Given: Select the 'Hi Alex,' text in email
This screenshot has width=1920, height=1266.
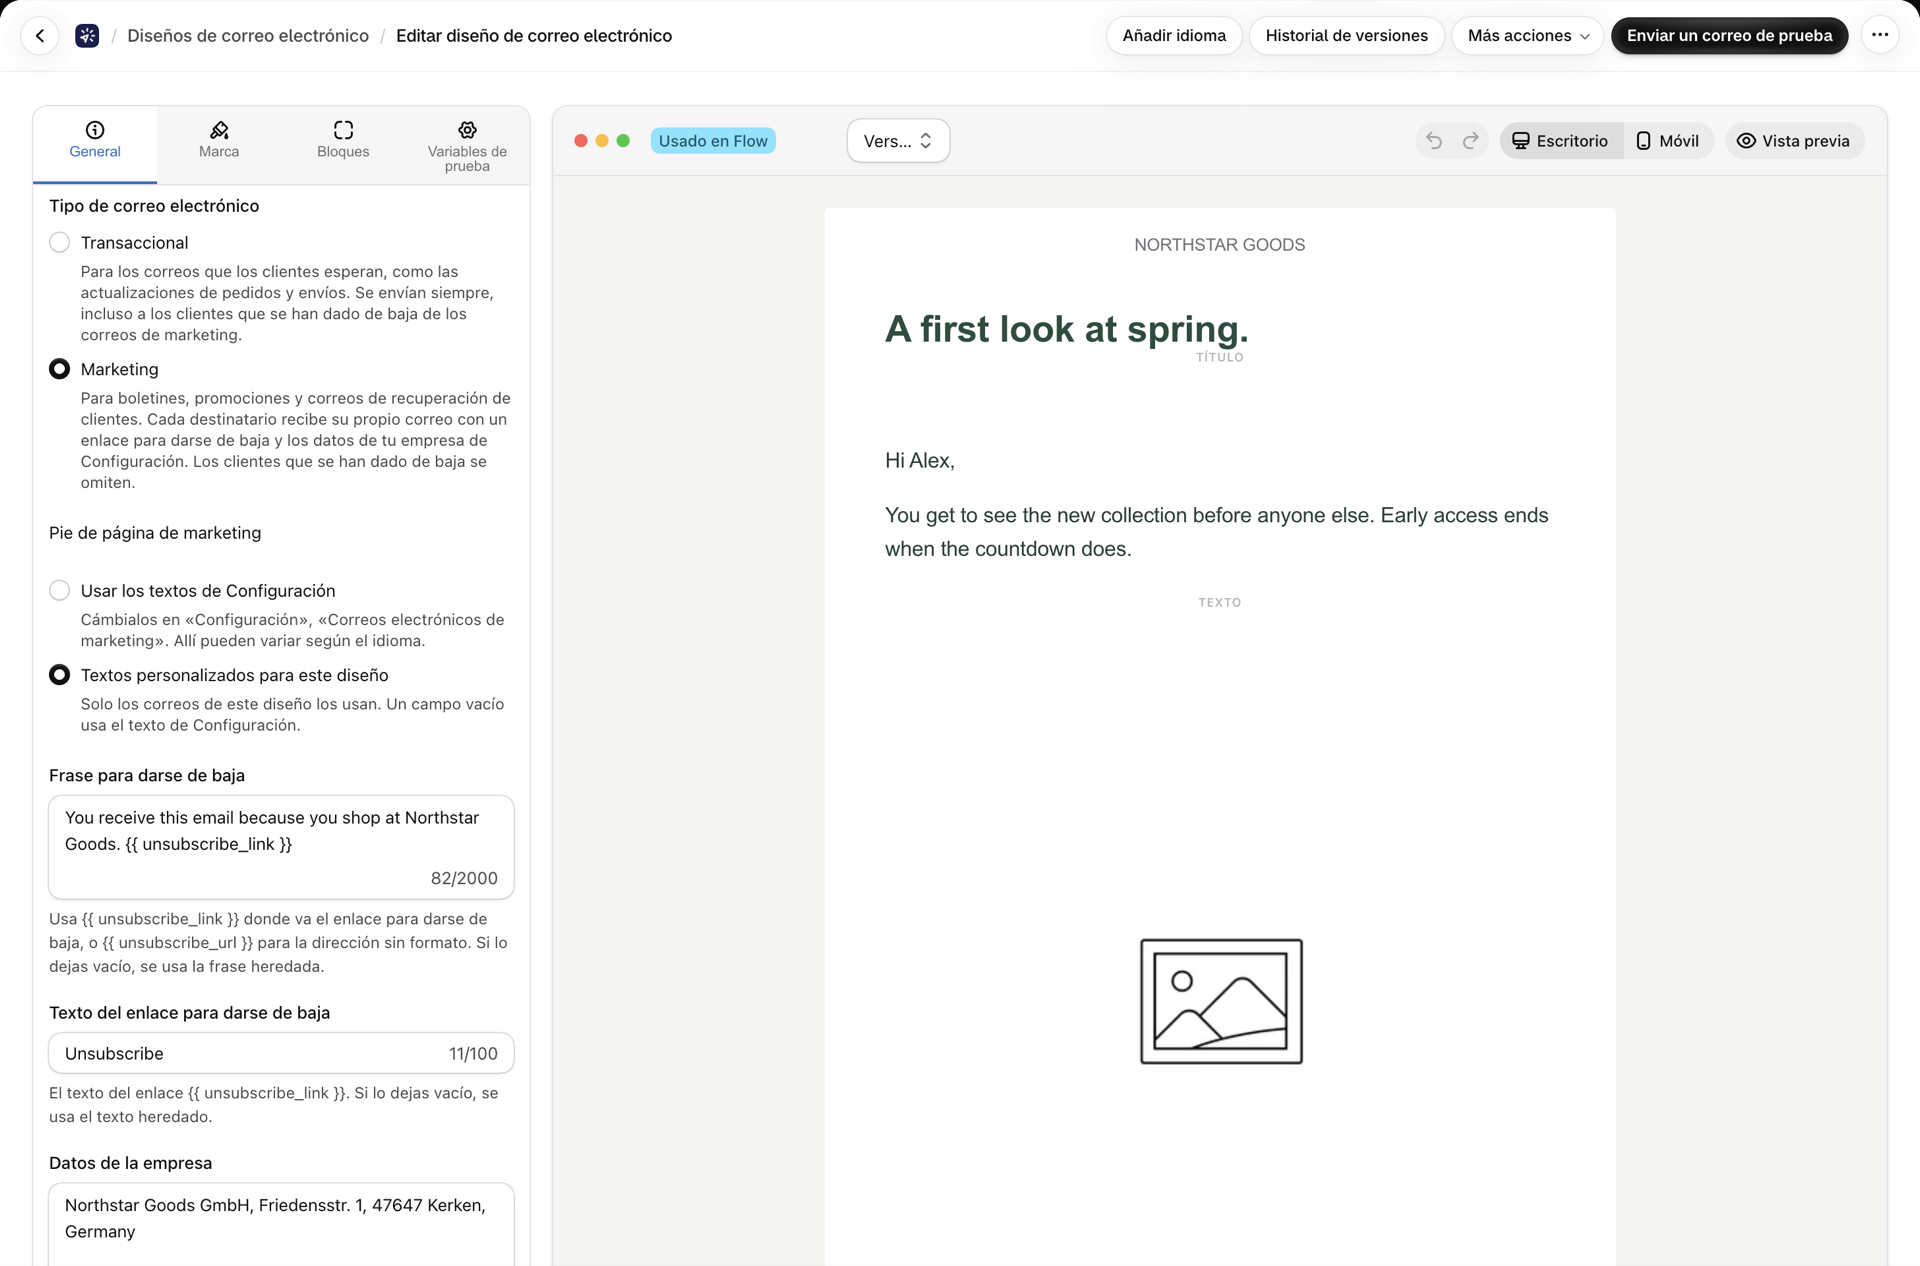Looking at the screenshot, I should [x=920, y=461].
